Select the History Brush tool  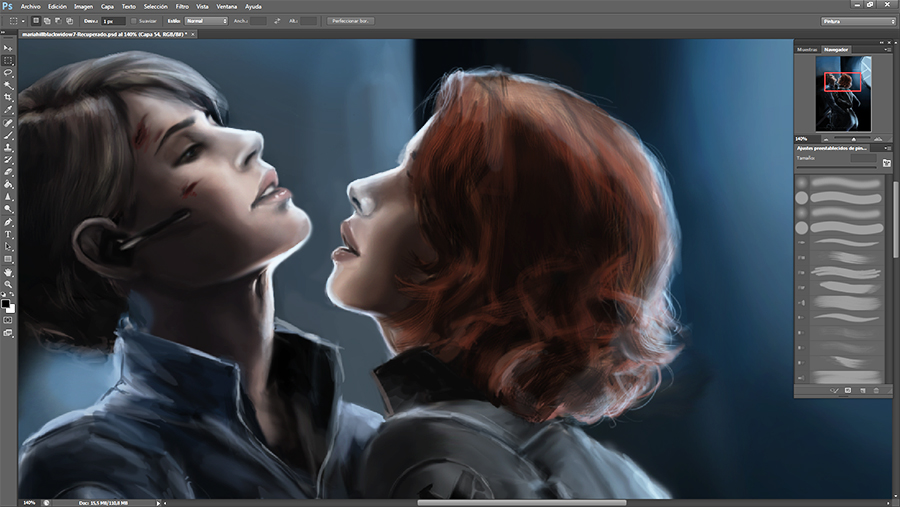tap(8, 160)
